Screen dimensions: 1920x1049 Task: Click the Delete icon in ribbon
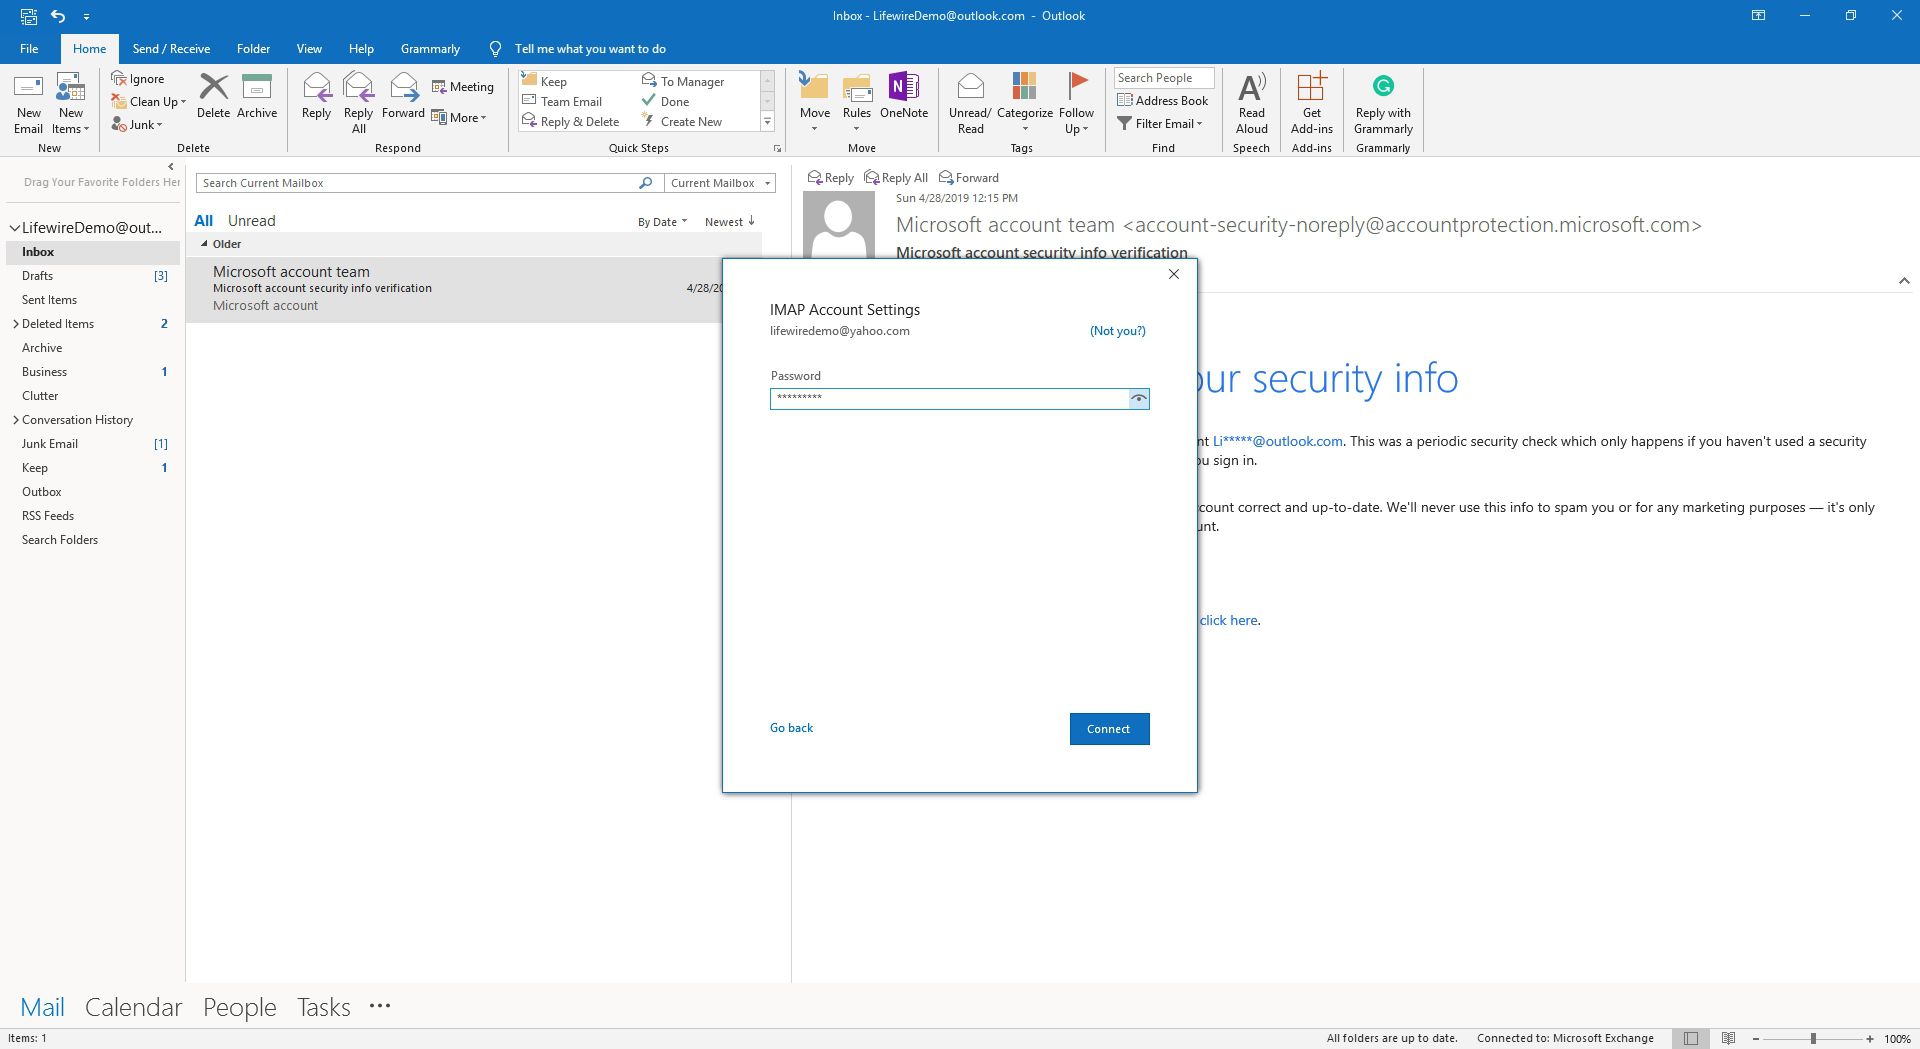213,96
